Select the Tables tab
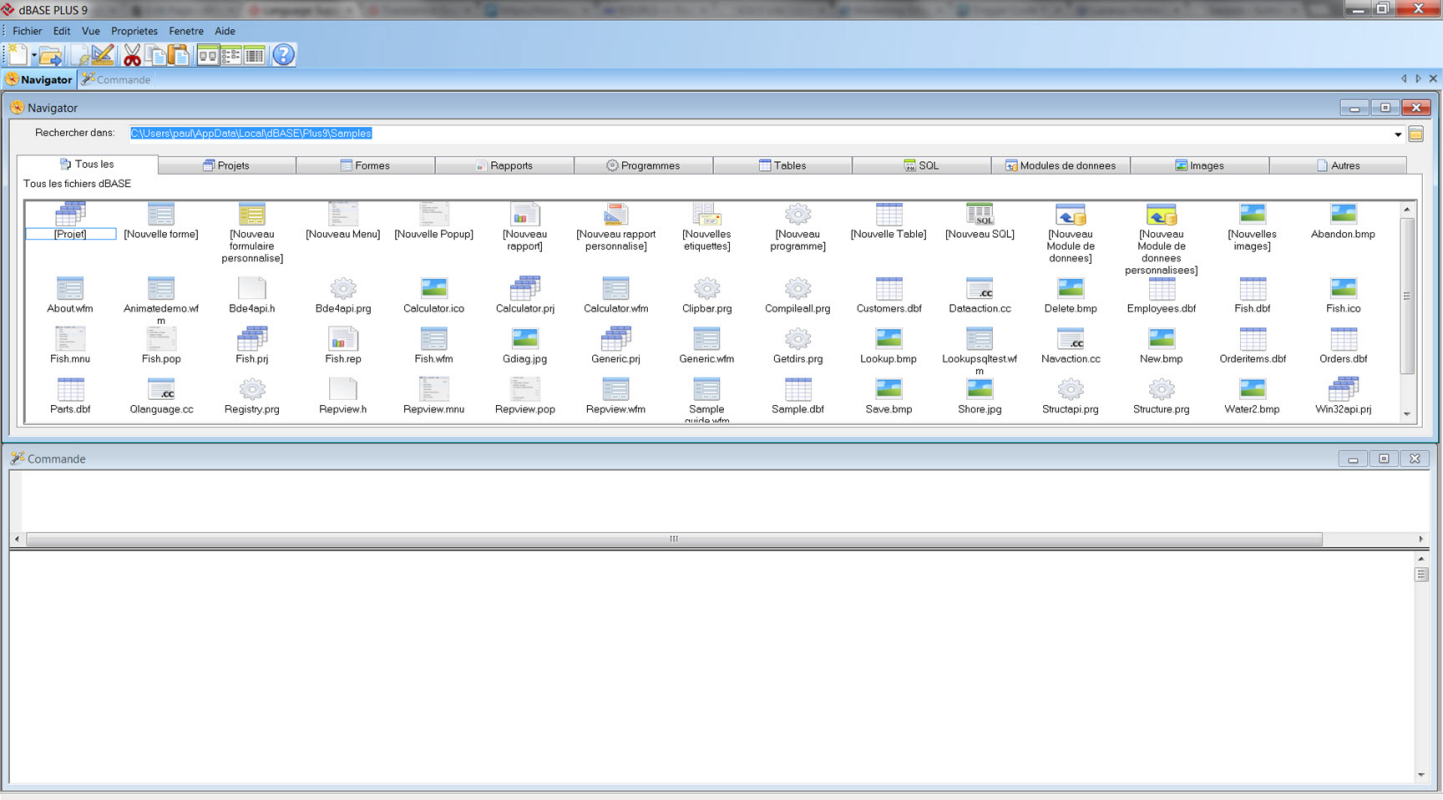This screenshot has height=800, width=1443. (782, 166)
